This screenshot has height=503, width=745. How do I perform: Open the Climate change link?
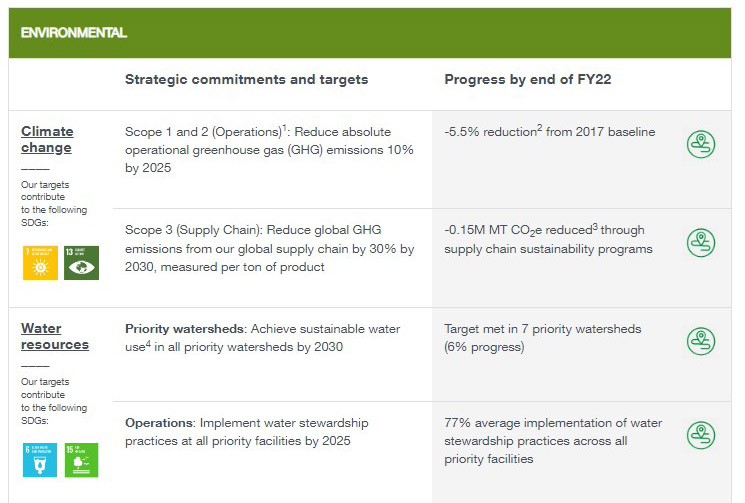click(47, 139)
